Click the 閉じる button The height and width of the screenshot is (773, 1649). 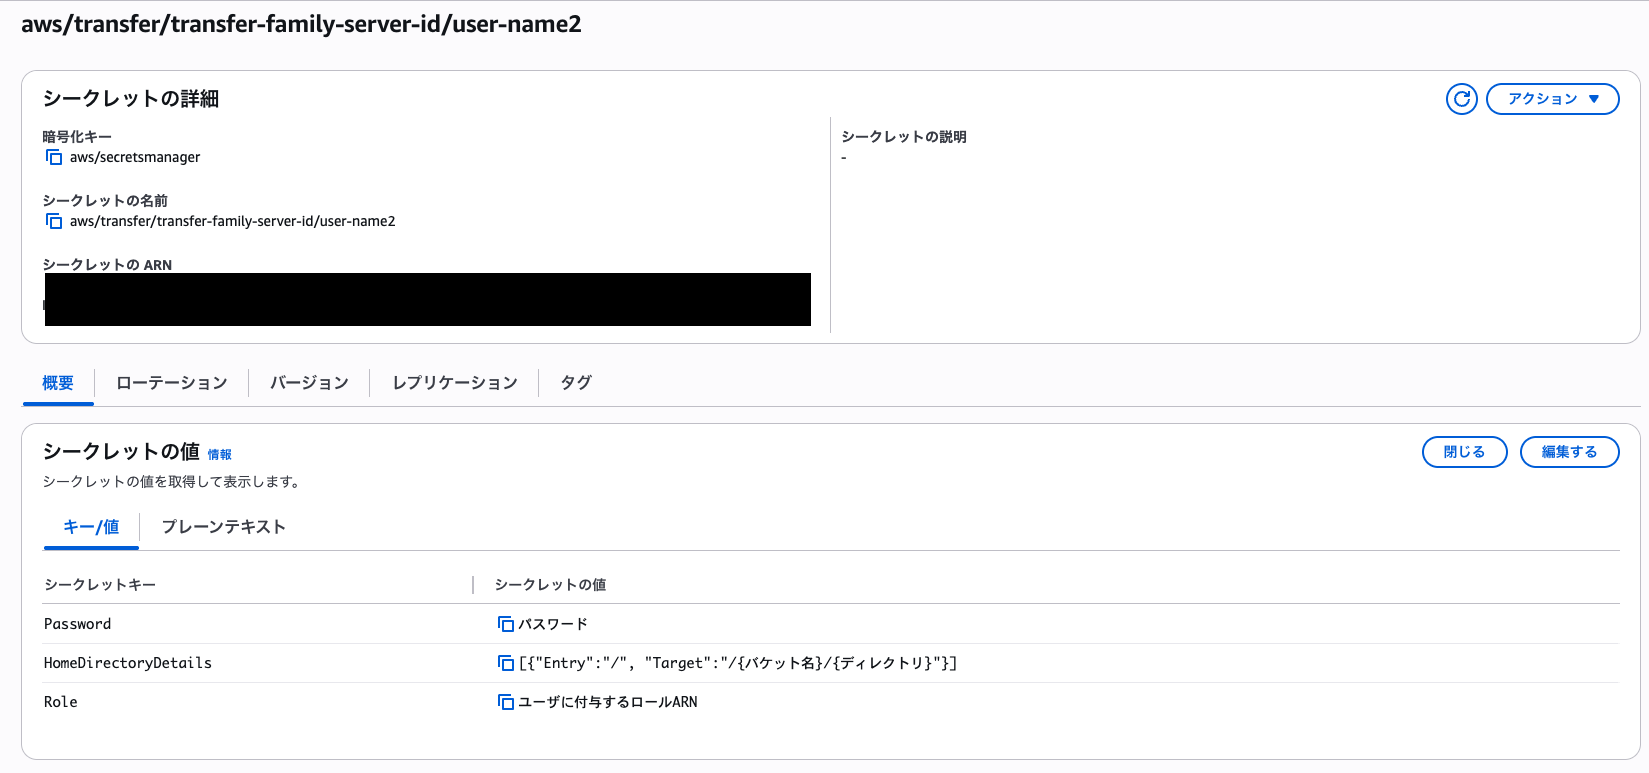click(1464, 452)
